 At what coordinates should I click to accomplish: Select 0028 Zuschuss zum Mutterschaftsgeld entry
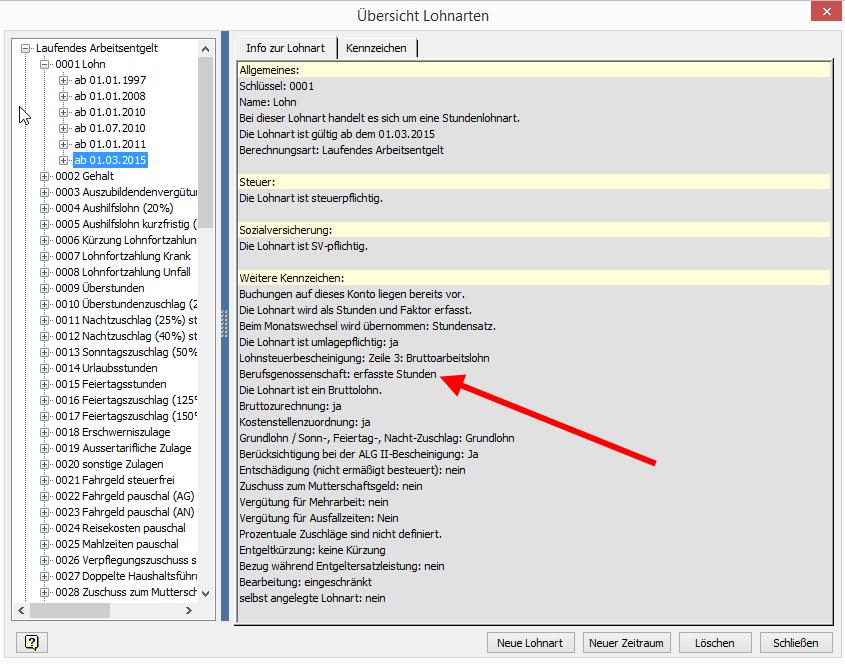(x=126, y=592)
